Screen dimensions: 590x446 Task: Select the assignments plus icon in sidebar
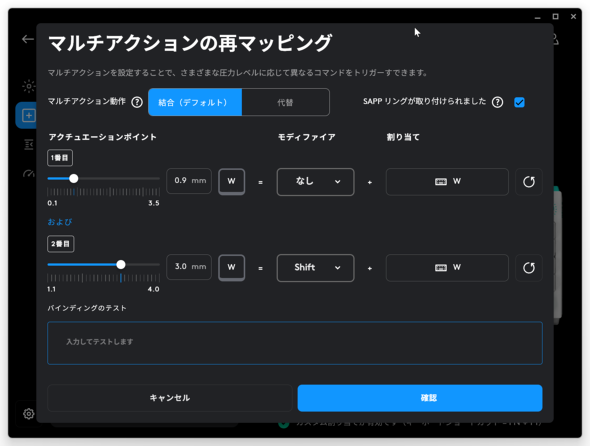coord(29,115)
